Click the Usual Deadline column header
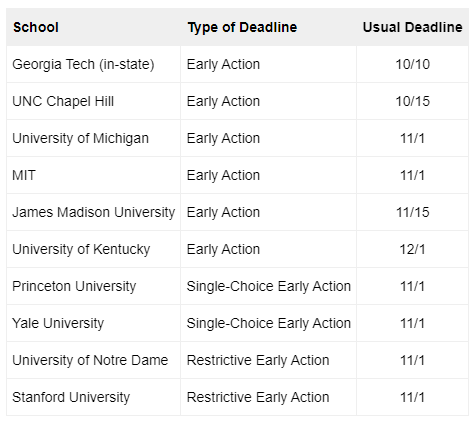 (412, 27)
